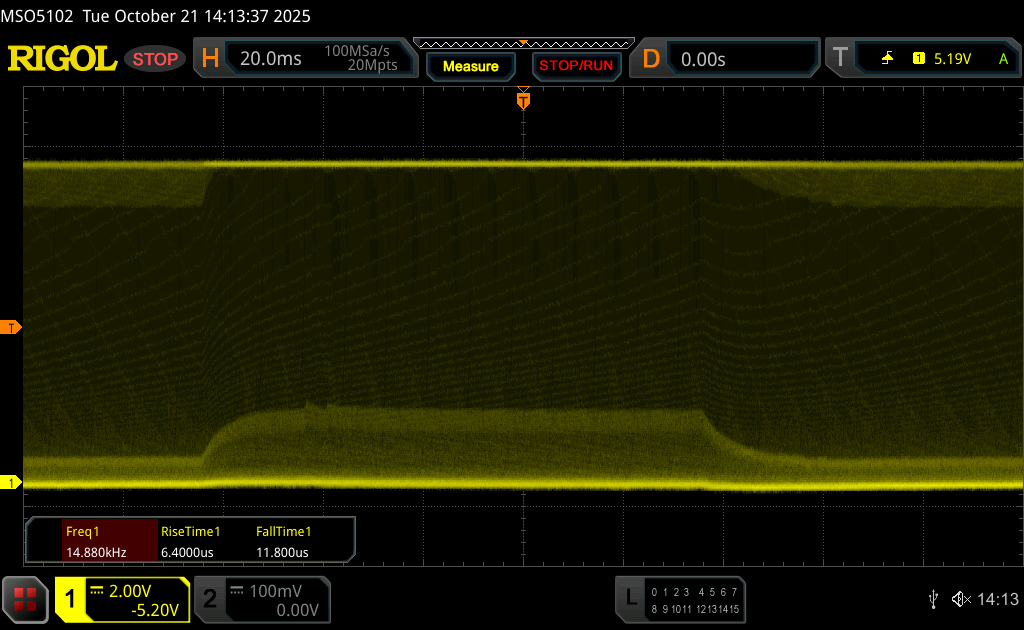
Task: Open the delay D offset icon
Action: [x=651, y=59]
